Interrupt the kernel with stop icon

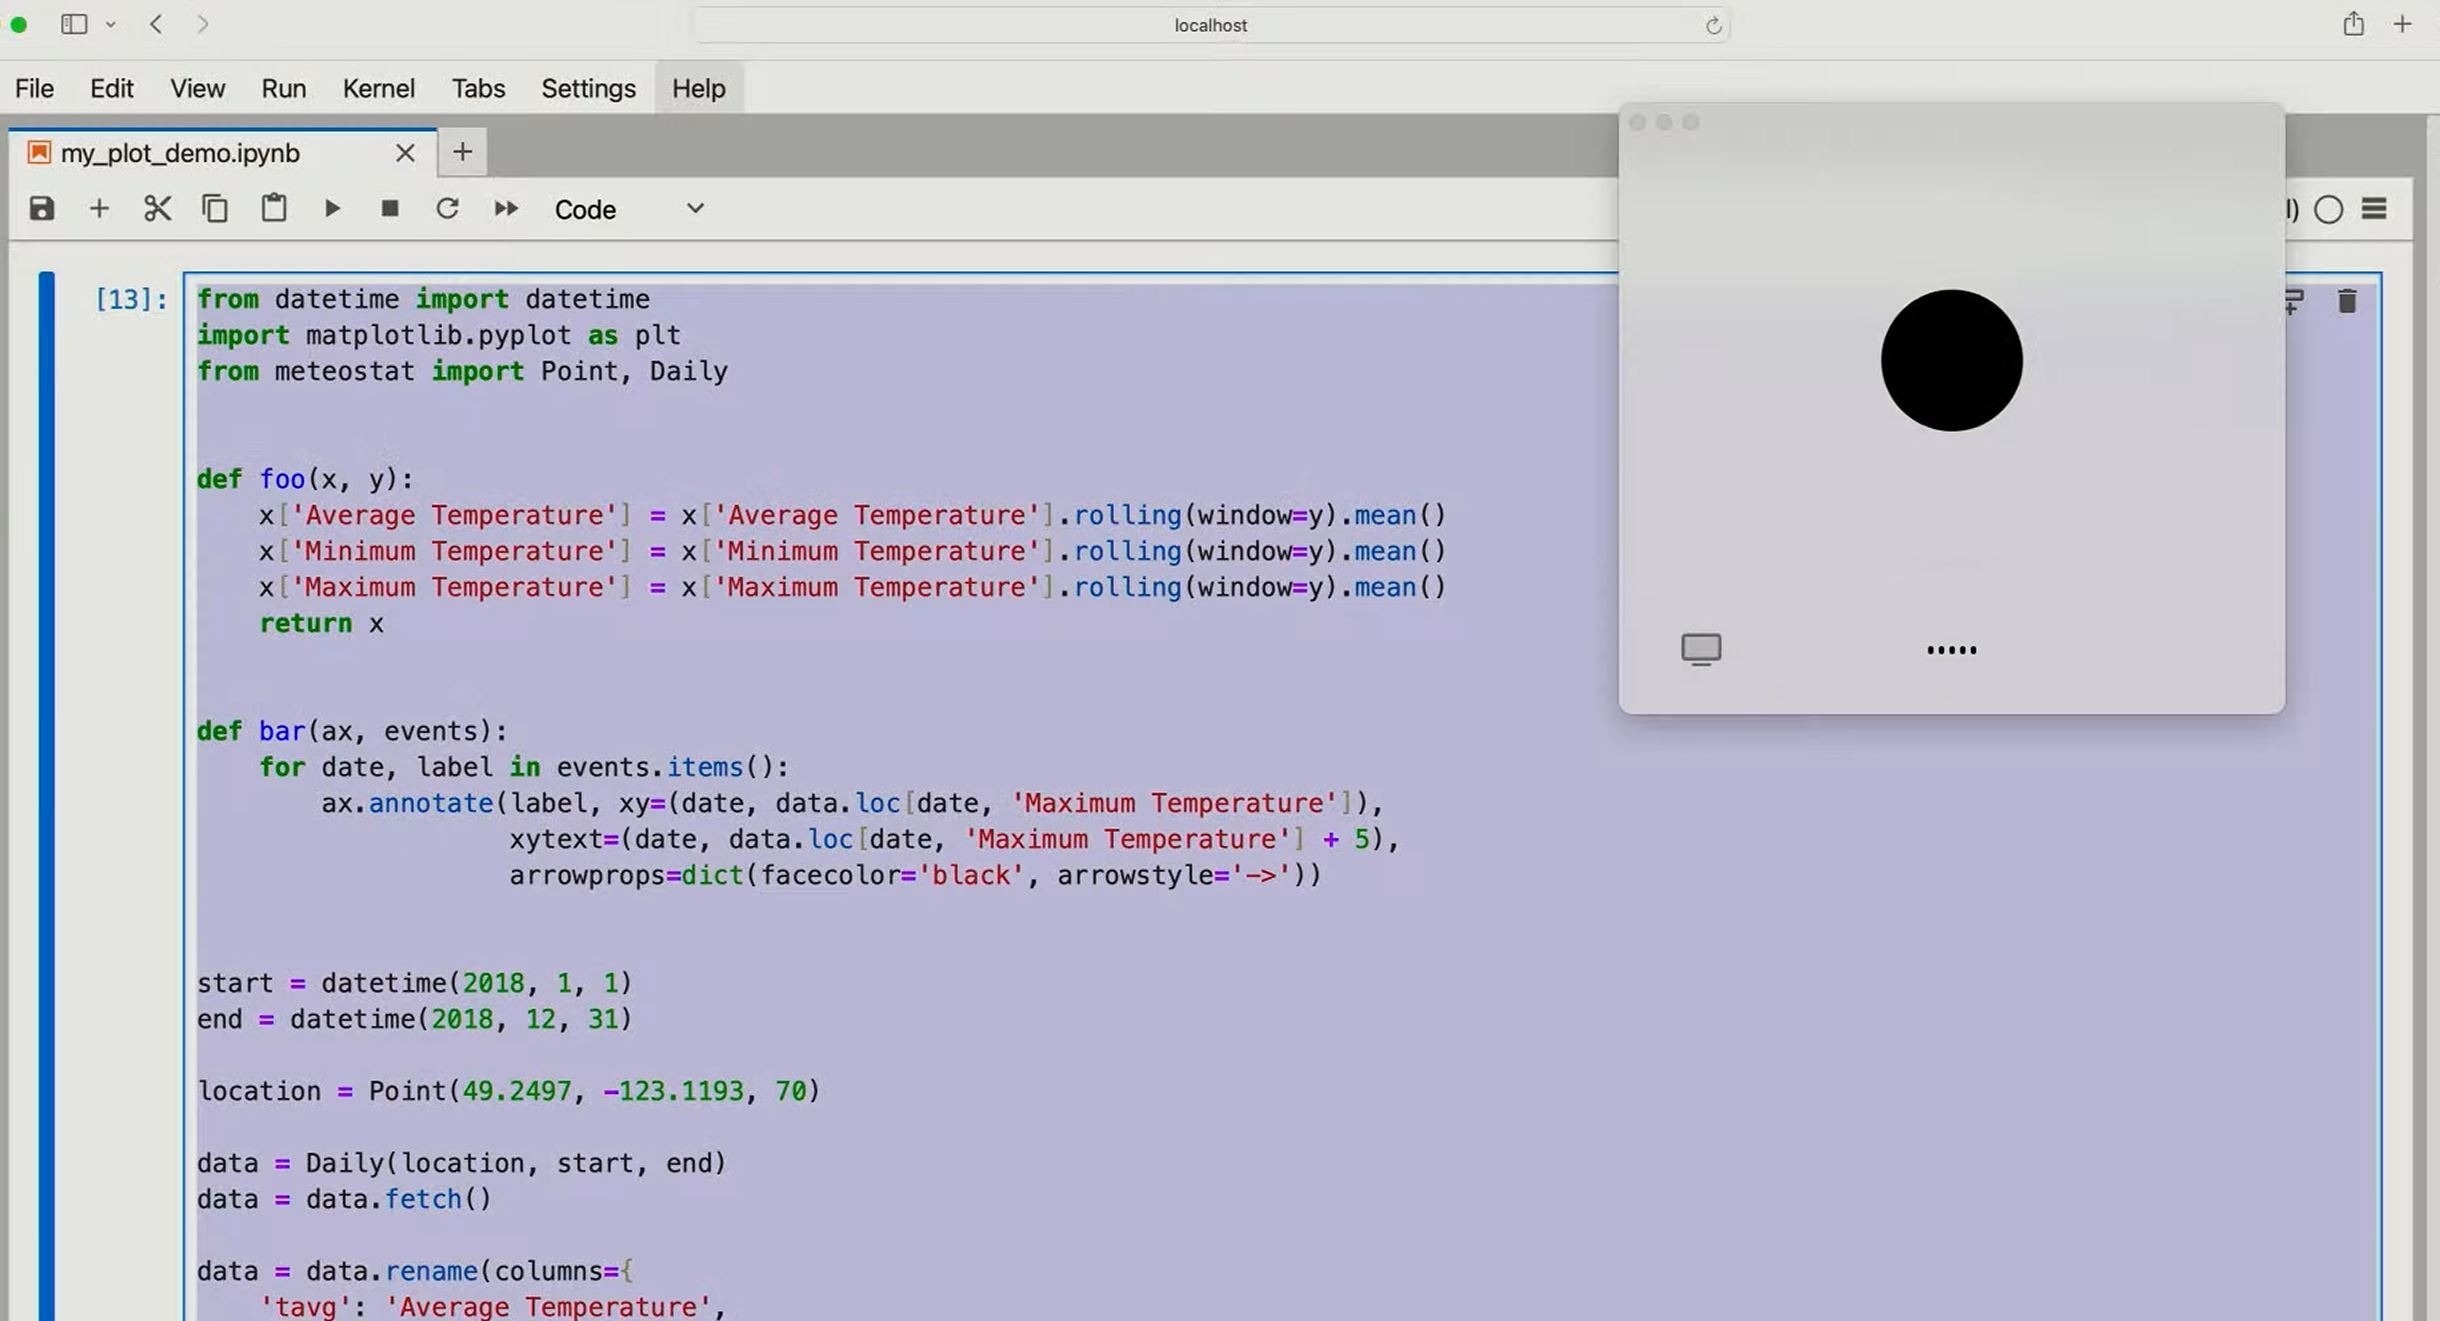390,209
